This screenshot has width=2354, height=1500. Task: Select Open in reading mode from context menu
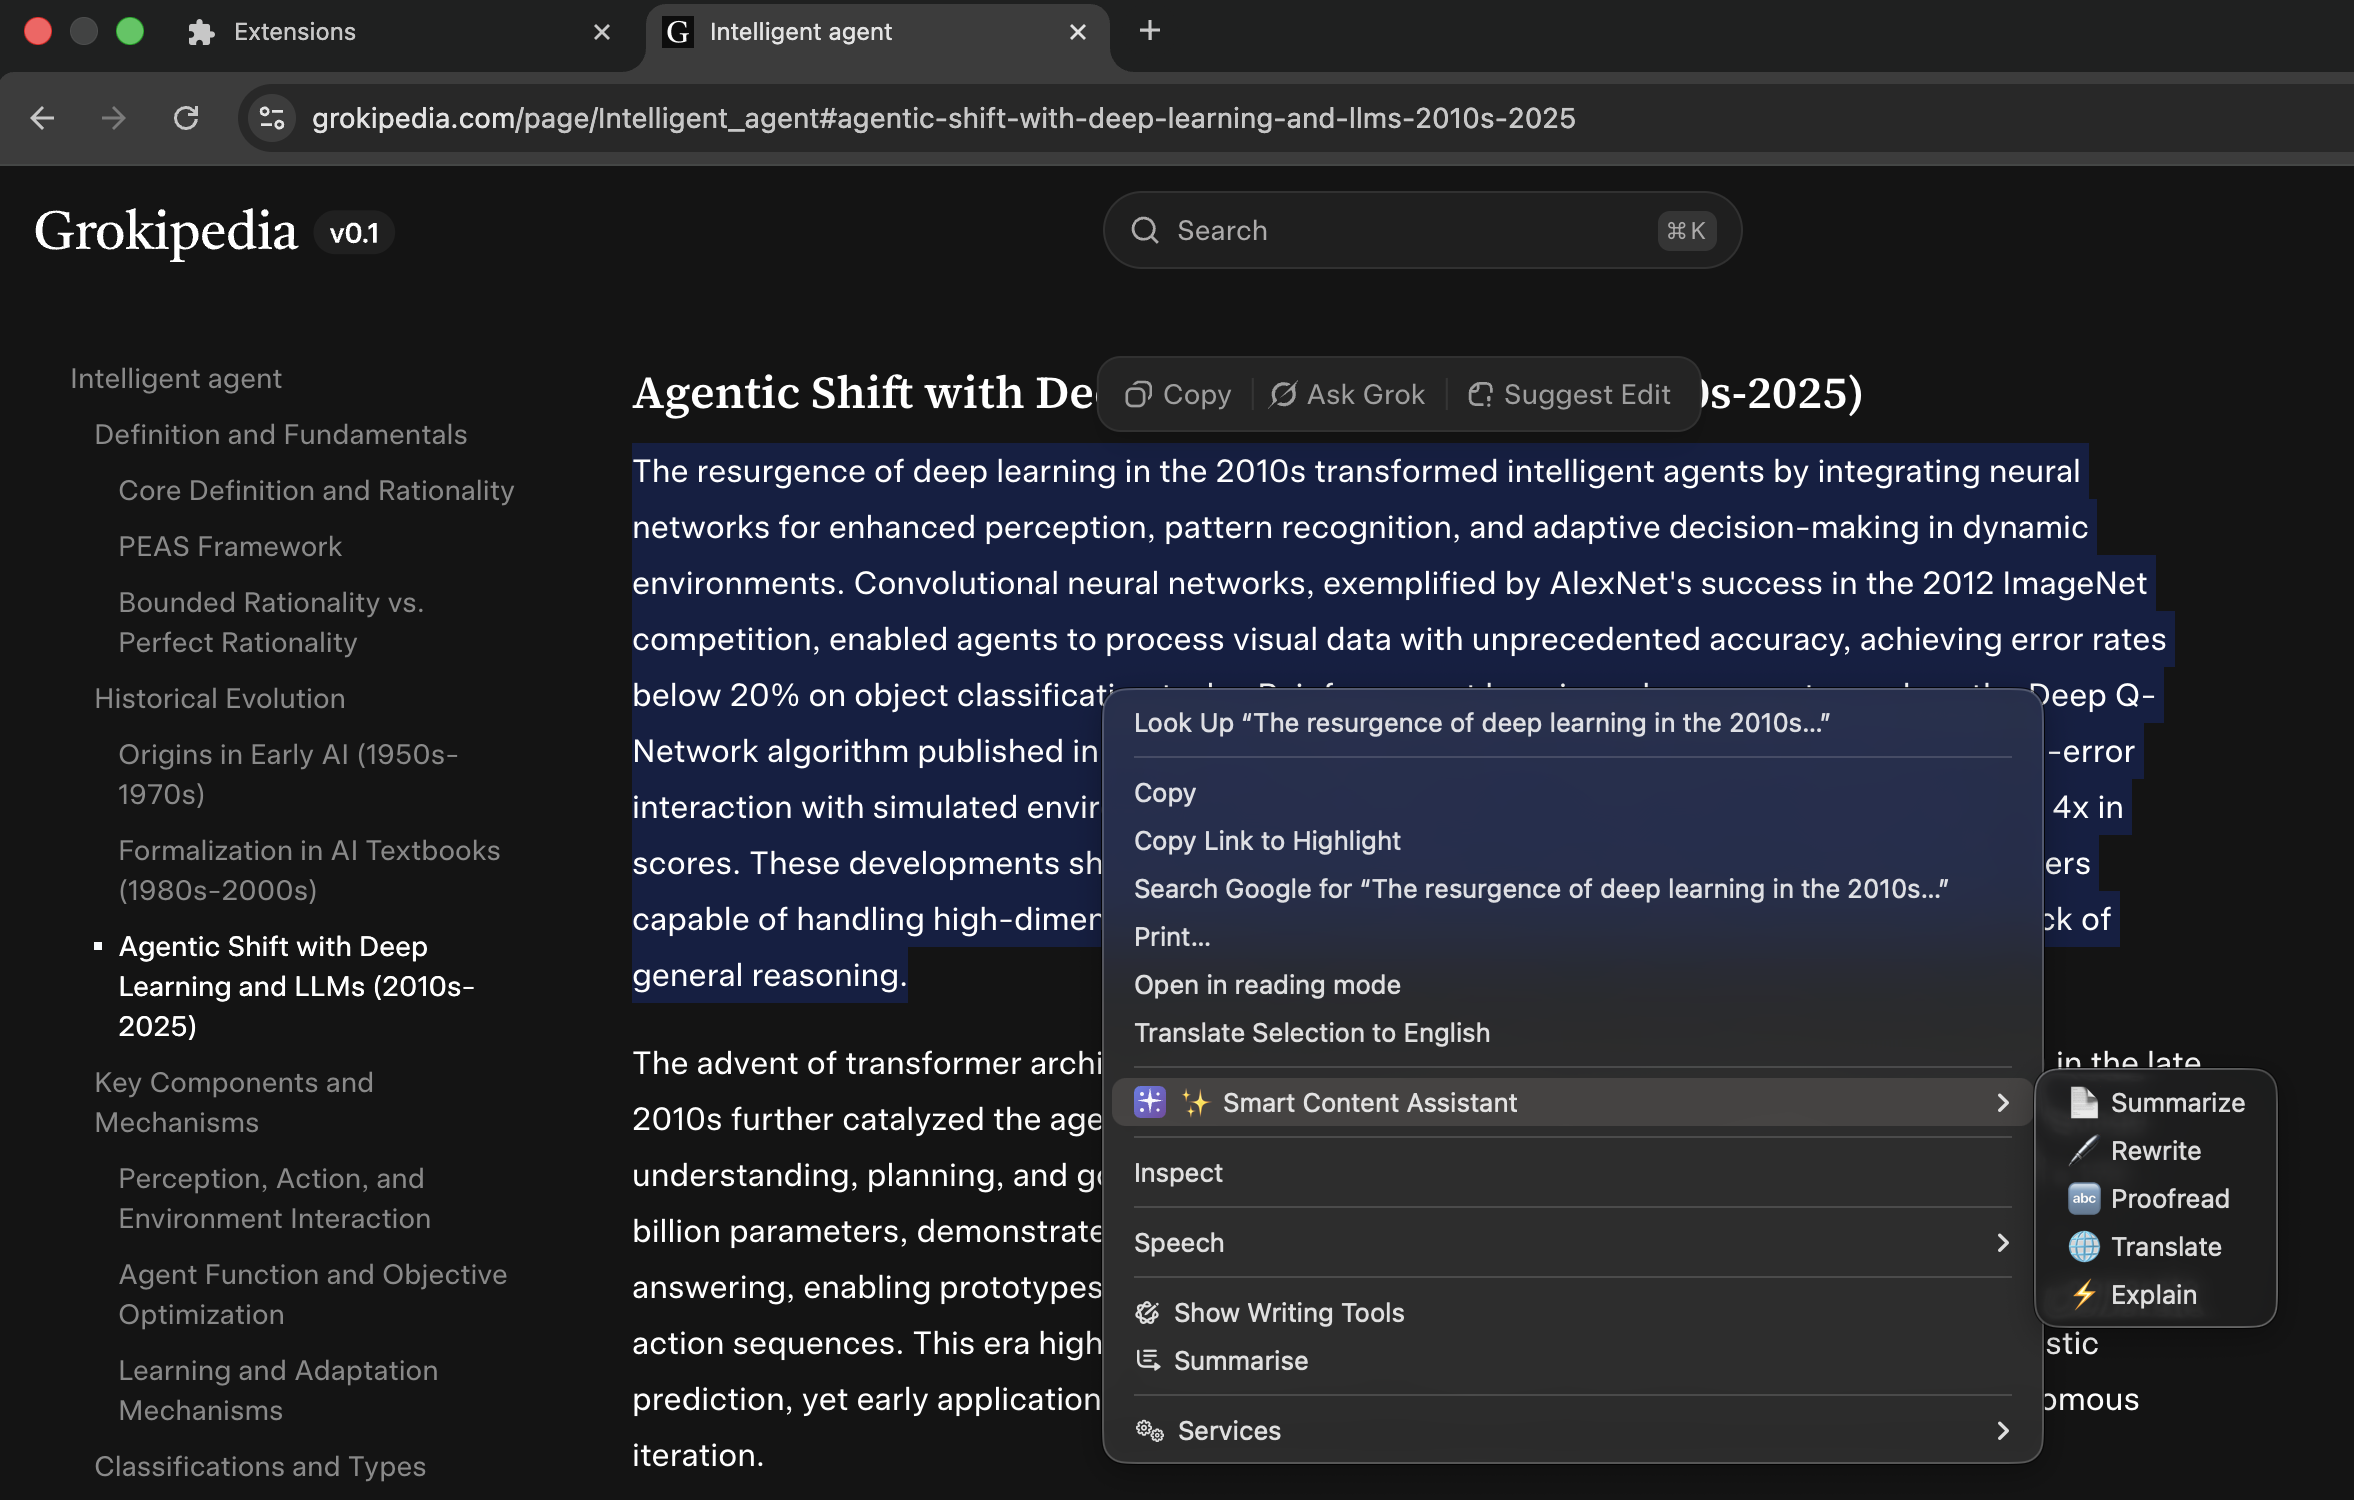(x=1267, y=984)
